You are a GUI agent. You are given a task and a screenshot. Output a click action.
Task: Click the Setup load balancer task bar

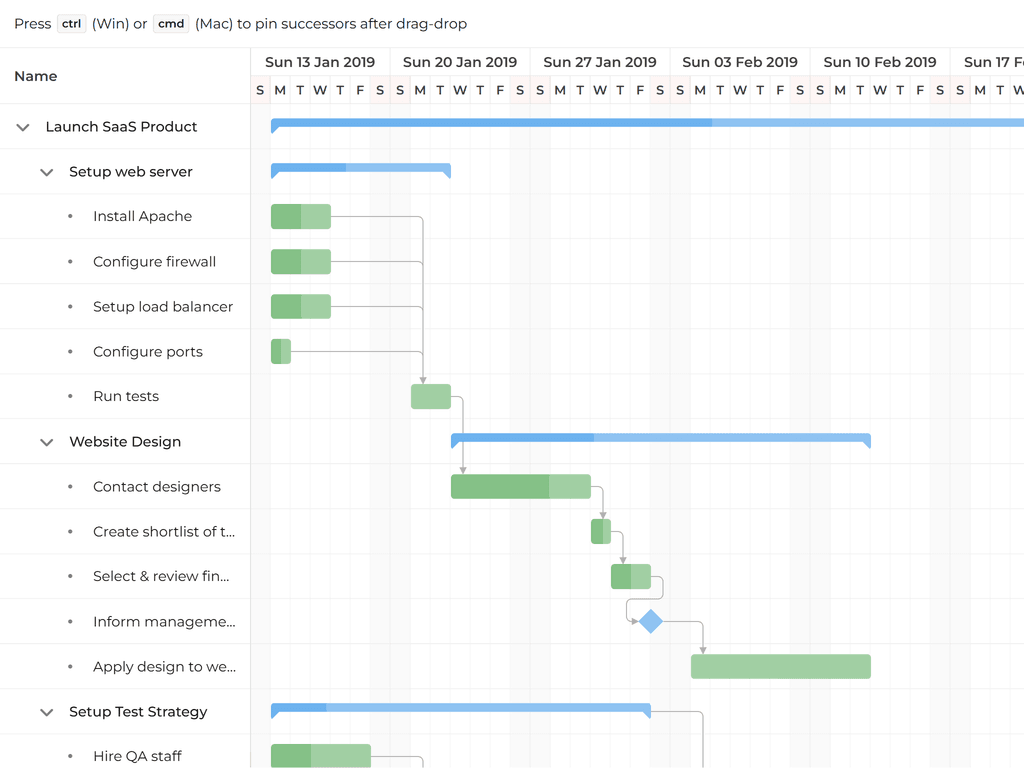pyautogui.click(x=300, y=307)
